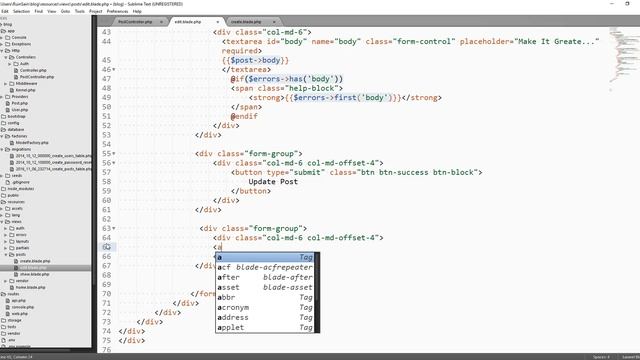The image size is (640, 360).
Task: Collapse the Http folder arrow
Action: pos(2,51)
